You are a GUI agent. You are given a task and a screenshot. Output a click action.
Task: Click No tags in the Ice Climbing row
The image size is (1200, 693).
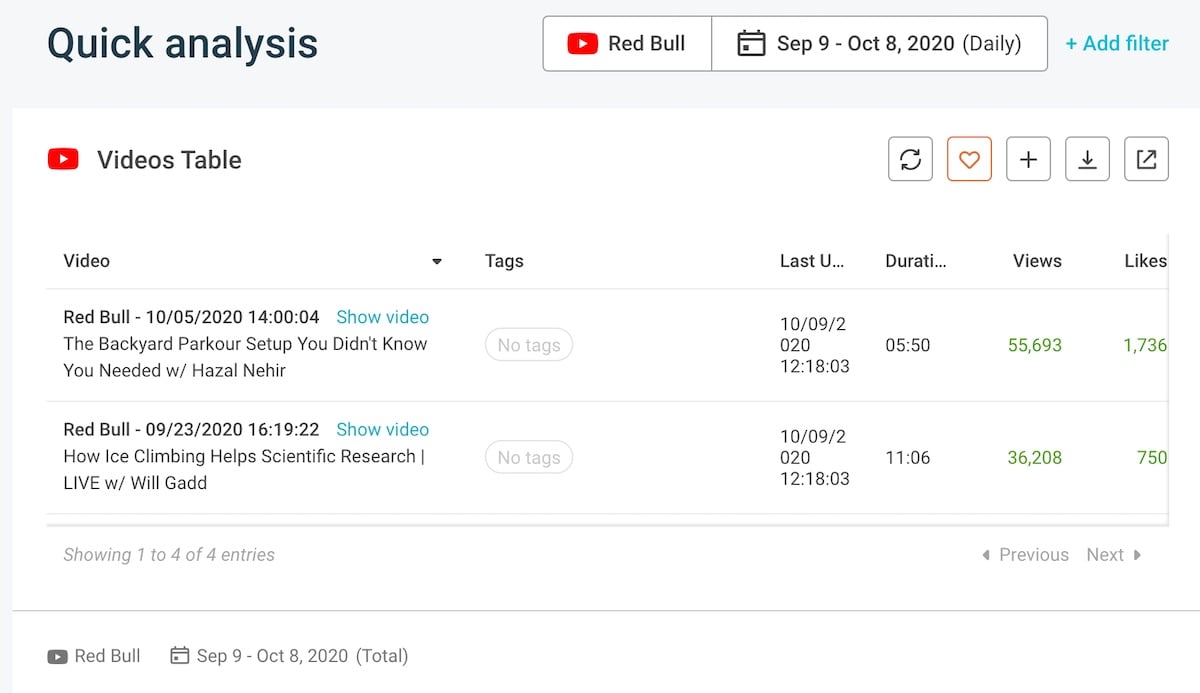pos(529,457)
